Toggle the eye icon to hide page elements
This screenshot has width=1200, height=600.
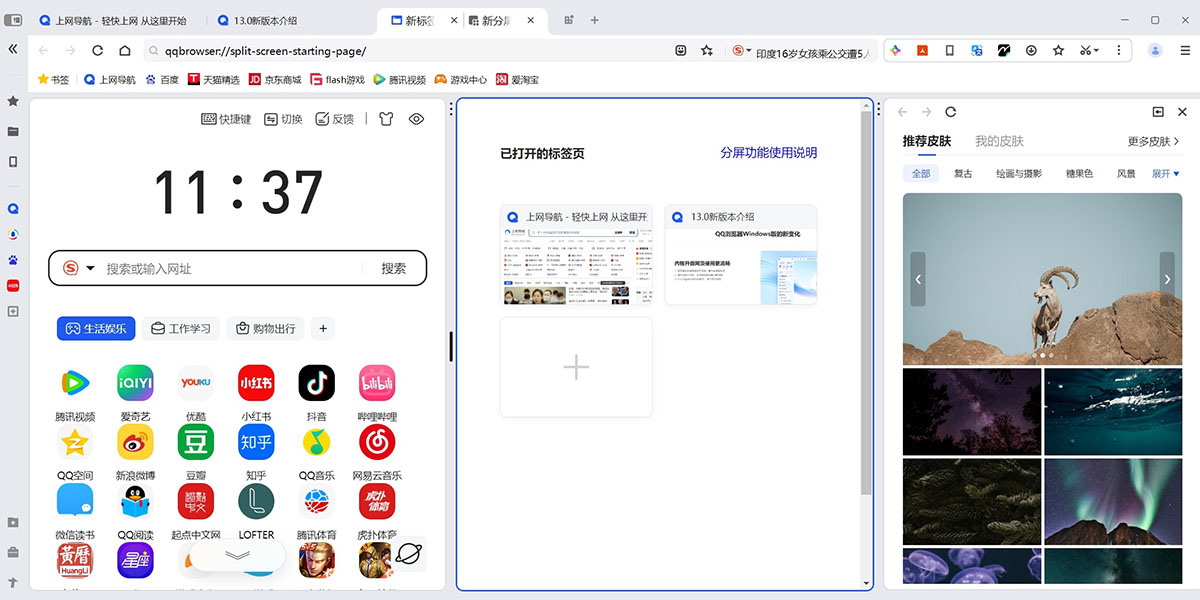[x=416, y=119]
